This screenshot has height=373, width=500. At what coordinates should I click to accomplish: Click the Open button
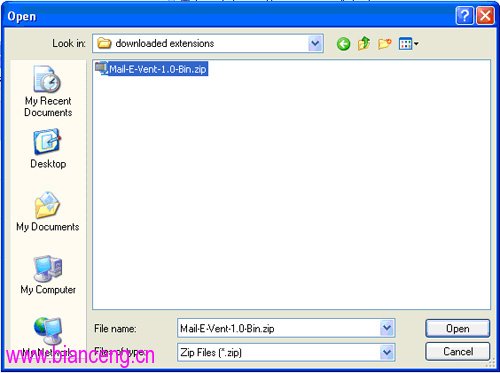[458, 329]
